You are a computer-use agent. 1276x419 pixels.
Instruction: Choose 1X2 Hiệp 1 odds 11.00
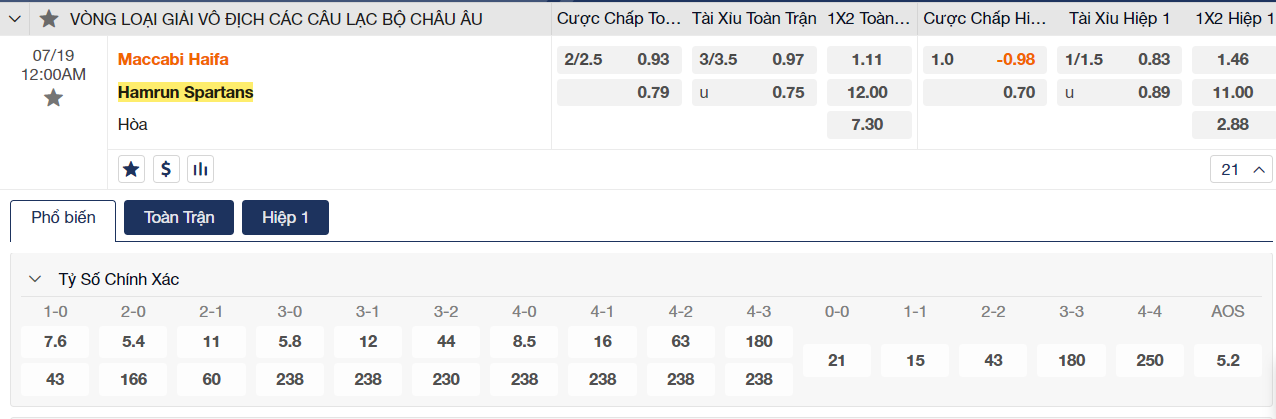click(1233, 93)
